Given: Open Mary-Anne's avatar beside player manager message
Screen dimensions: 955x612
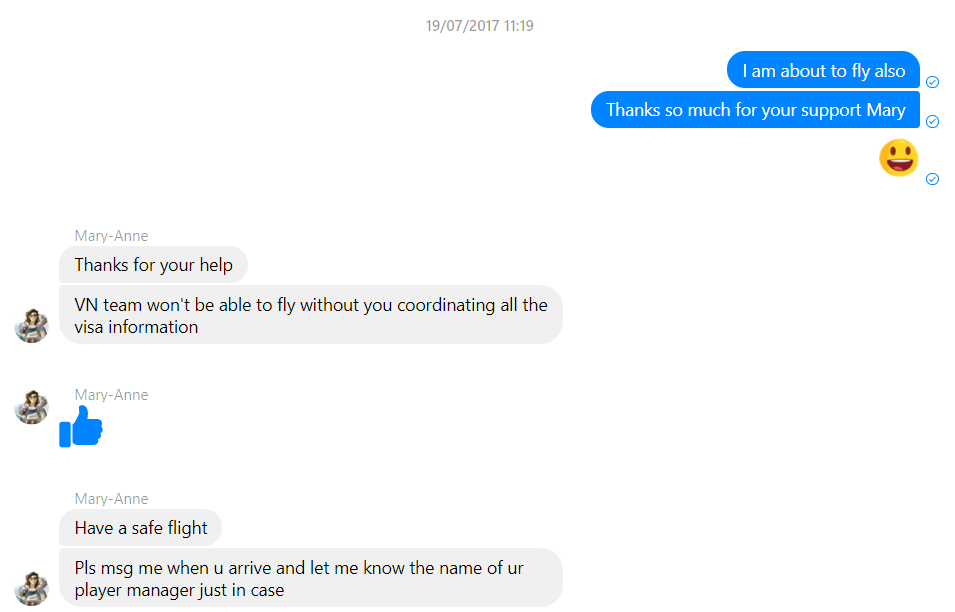Looking at the screenshot, I should coord(32,588).
